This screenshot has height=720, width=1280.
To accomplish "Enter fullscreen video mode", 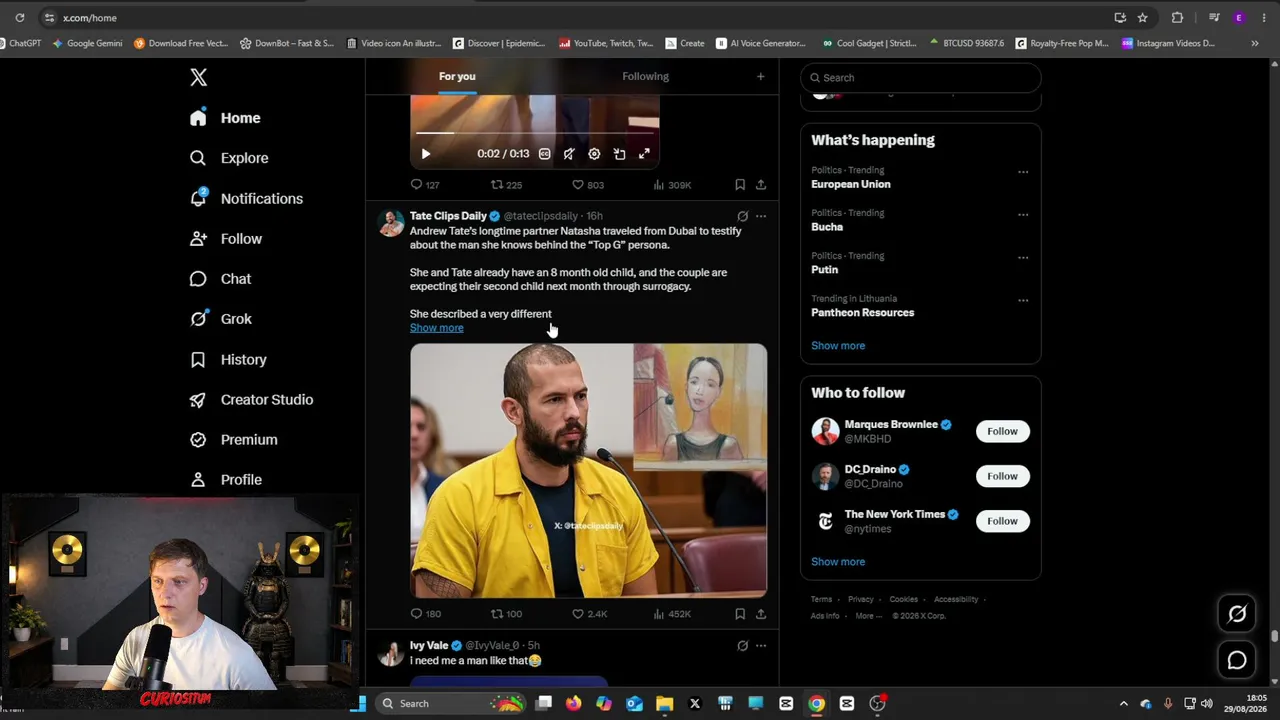I will (x=644, y=154).
